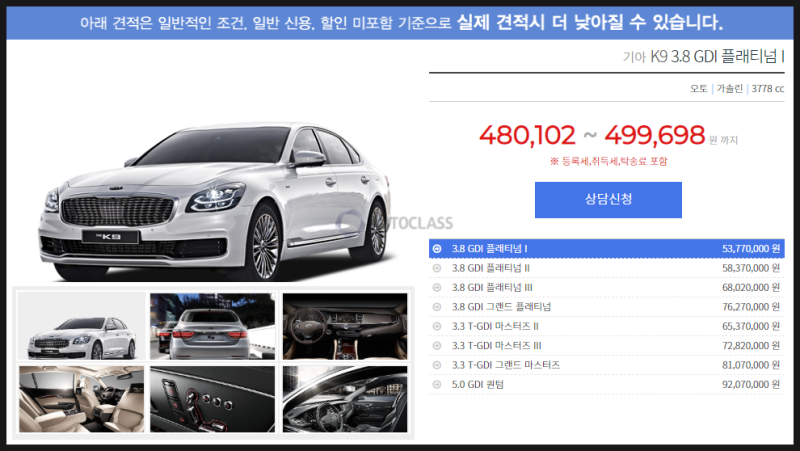Select radio for 3.8 GDI 플래티넘 I
Screen dimensions: 800x451
tap(437, 248)
